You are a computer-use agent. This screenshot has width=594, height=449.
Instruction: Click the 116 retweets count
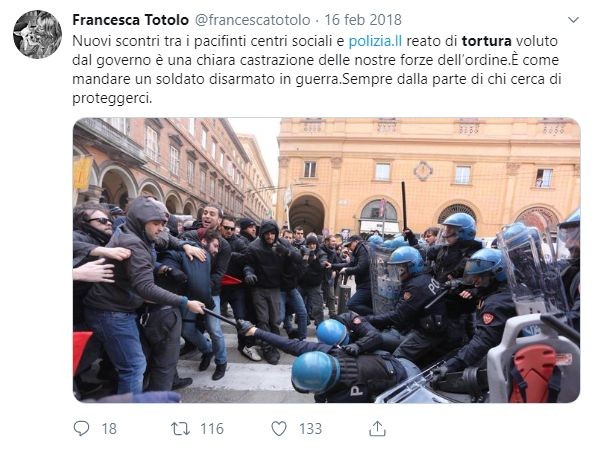pyautogui.click(x=212, y=429)
